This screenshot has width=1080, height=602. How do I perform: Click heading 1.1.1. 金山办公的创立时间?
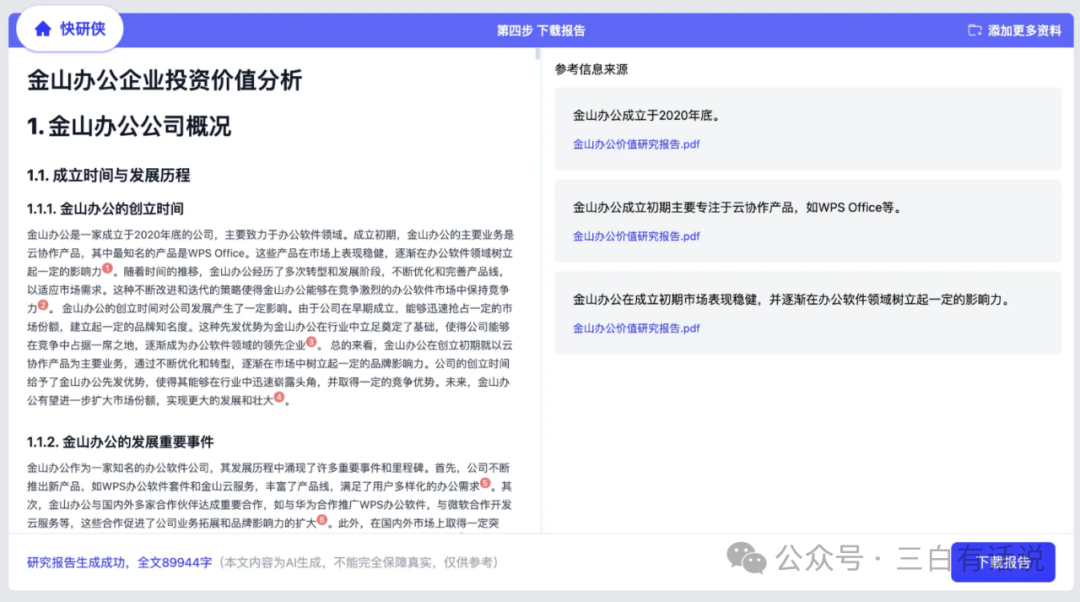click(x=105, y=208)
